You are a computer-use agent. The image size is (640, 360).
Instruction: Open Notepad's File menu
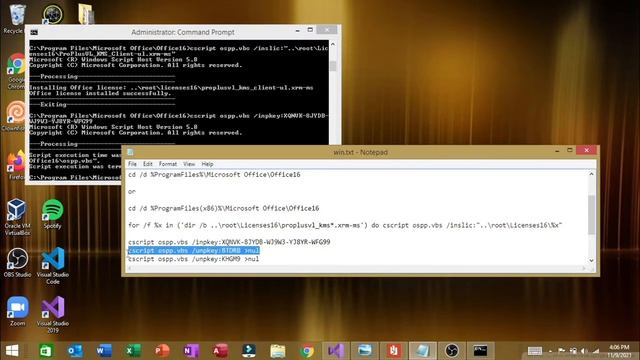coord(132,164)
